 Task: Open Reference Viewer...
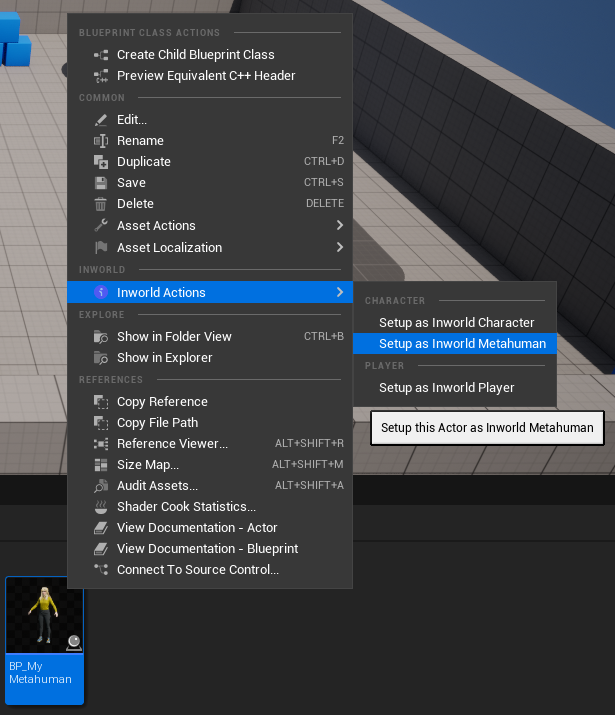210,443
